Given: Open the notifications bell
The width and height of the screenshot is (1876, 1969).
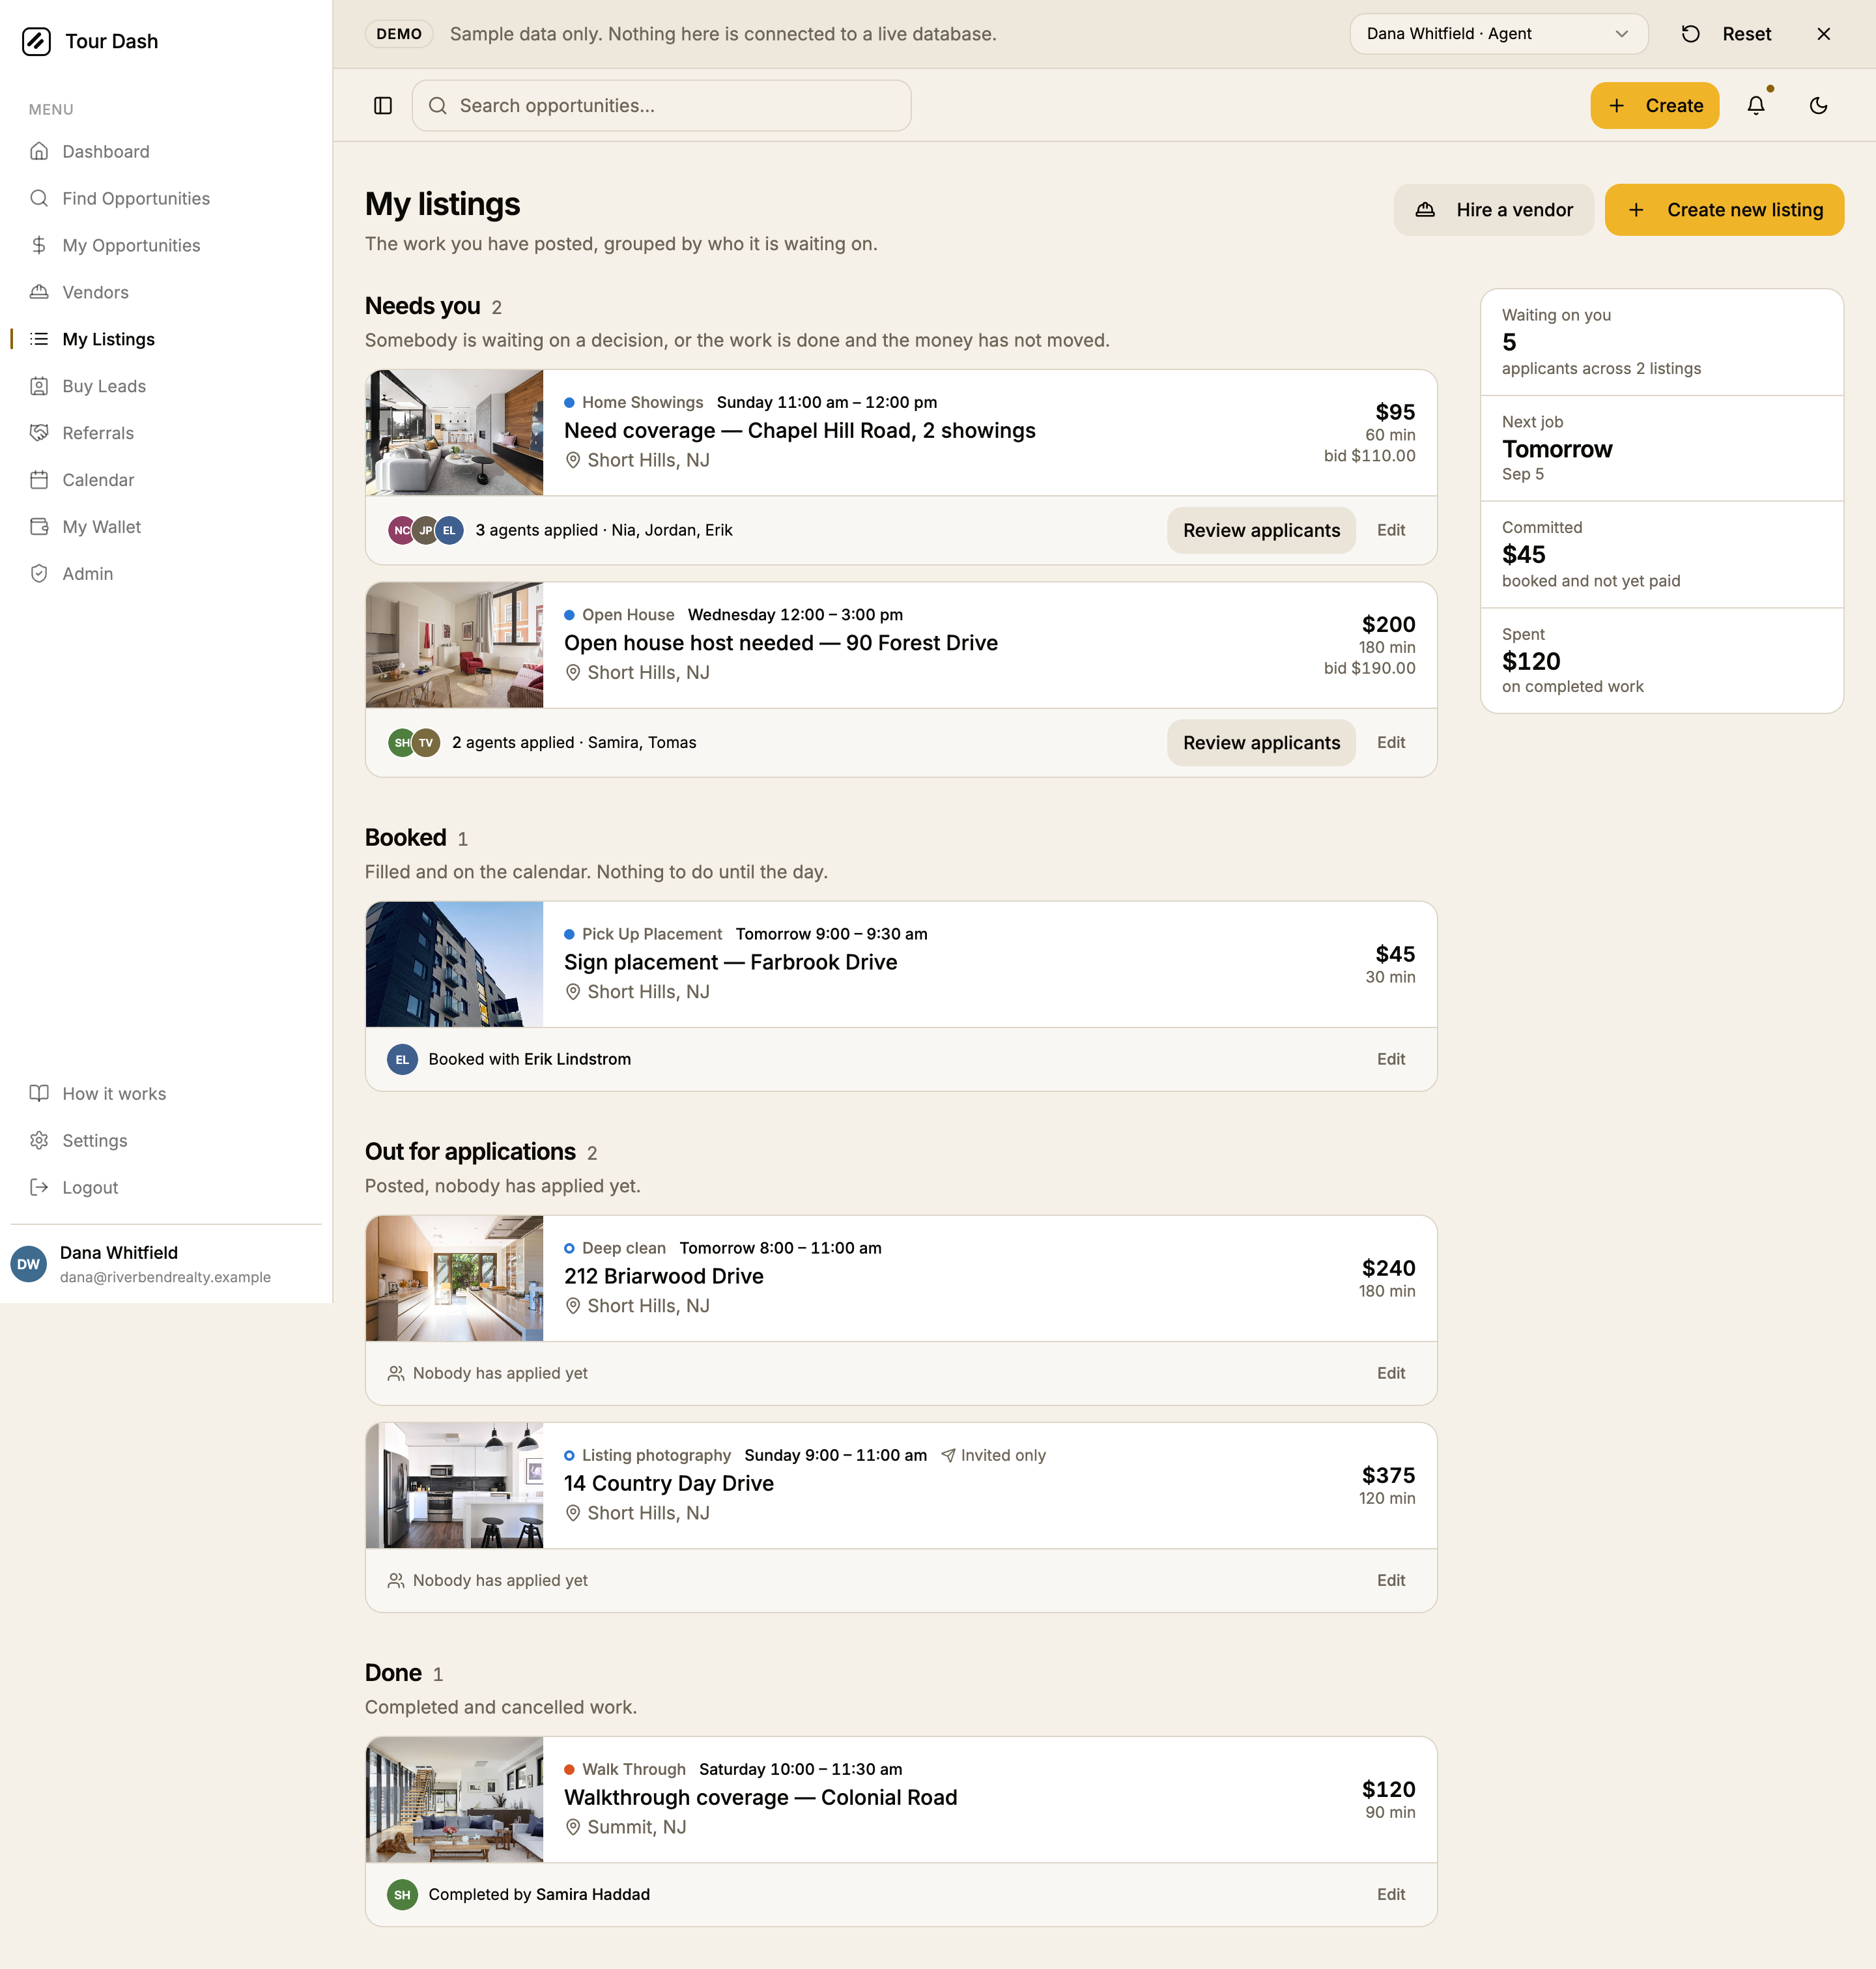Looking at the screenshot, I should pyautogui.click(x=1756, y=106).
